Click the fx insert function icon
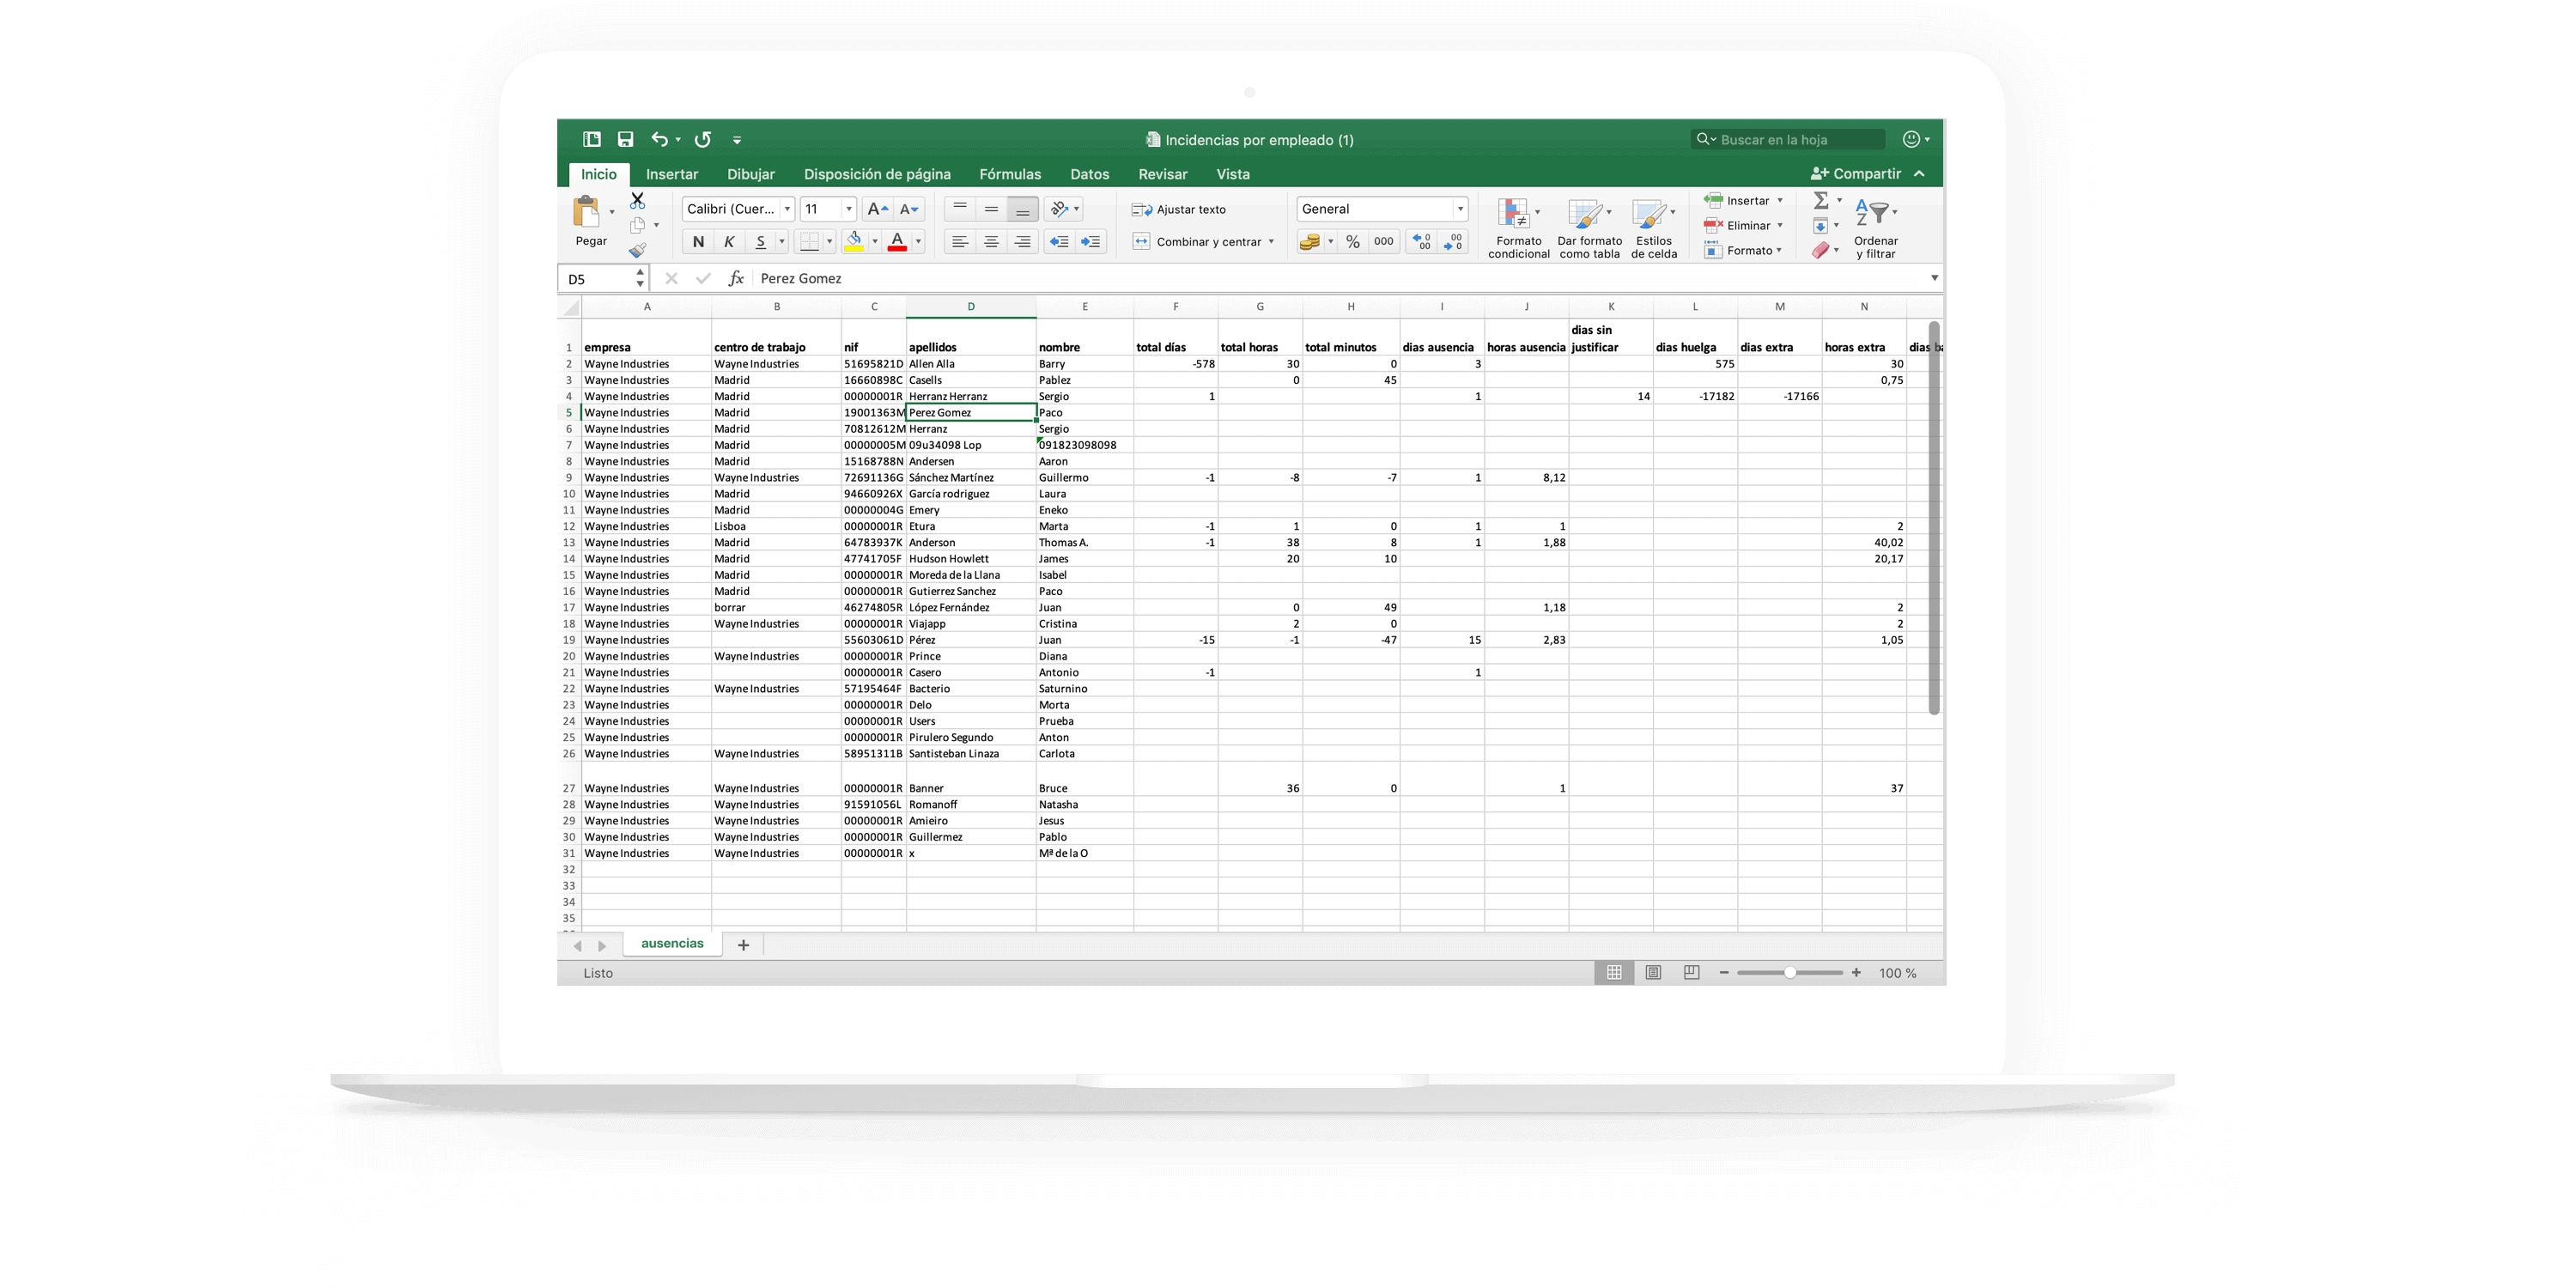The width and height of the screenshot is (2576, 1288). 736,279
